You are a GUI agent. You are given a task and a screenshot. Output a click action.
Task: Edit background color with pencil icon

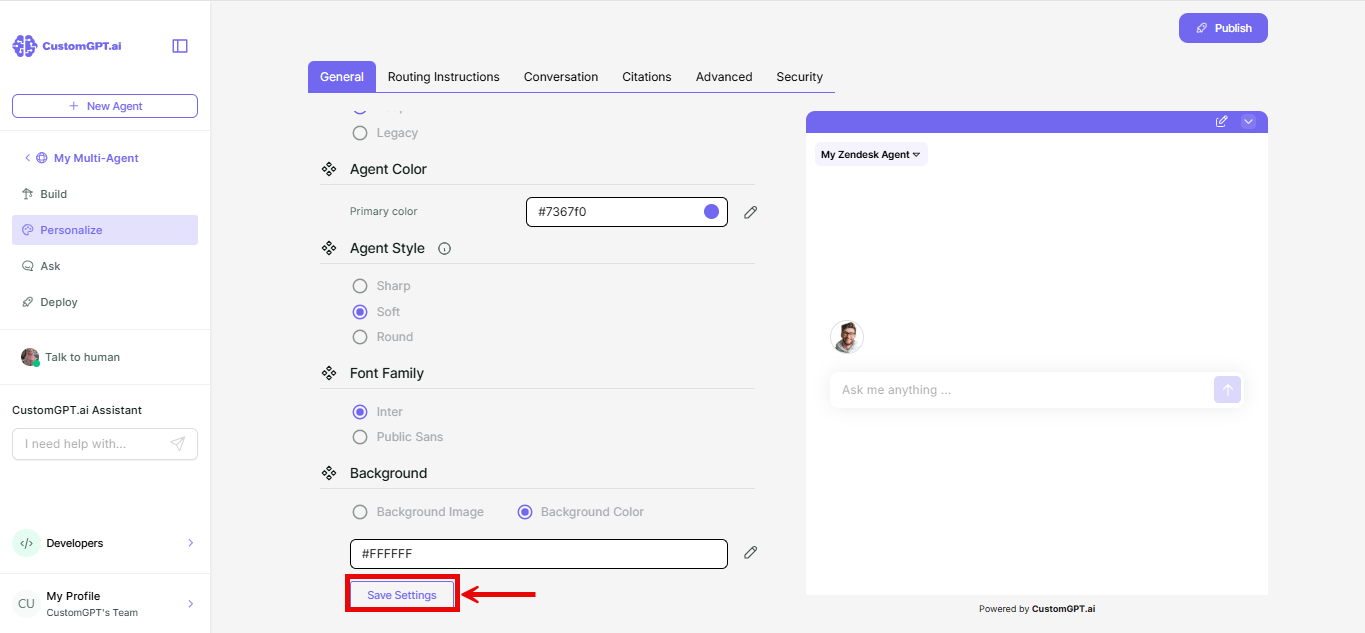tap(751, 552)
